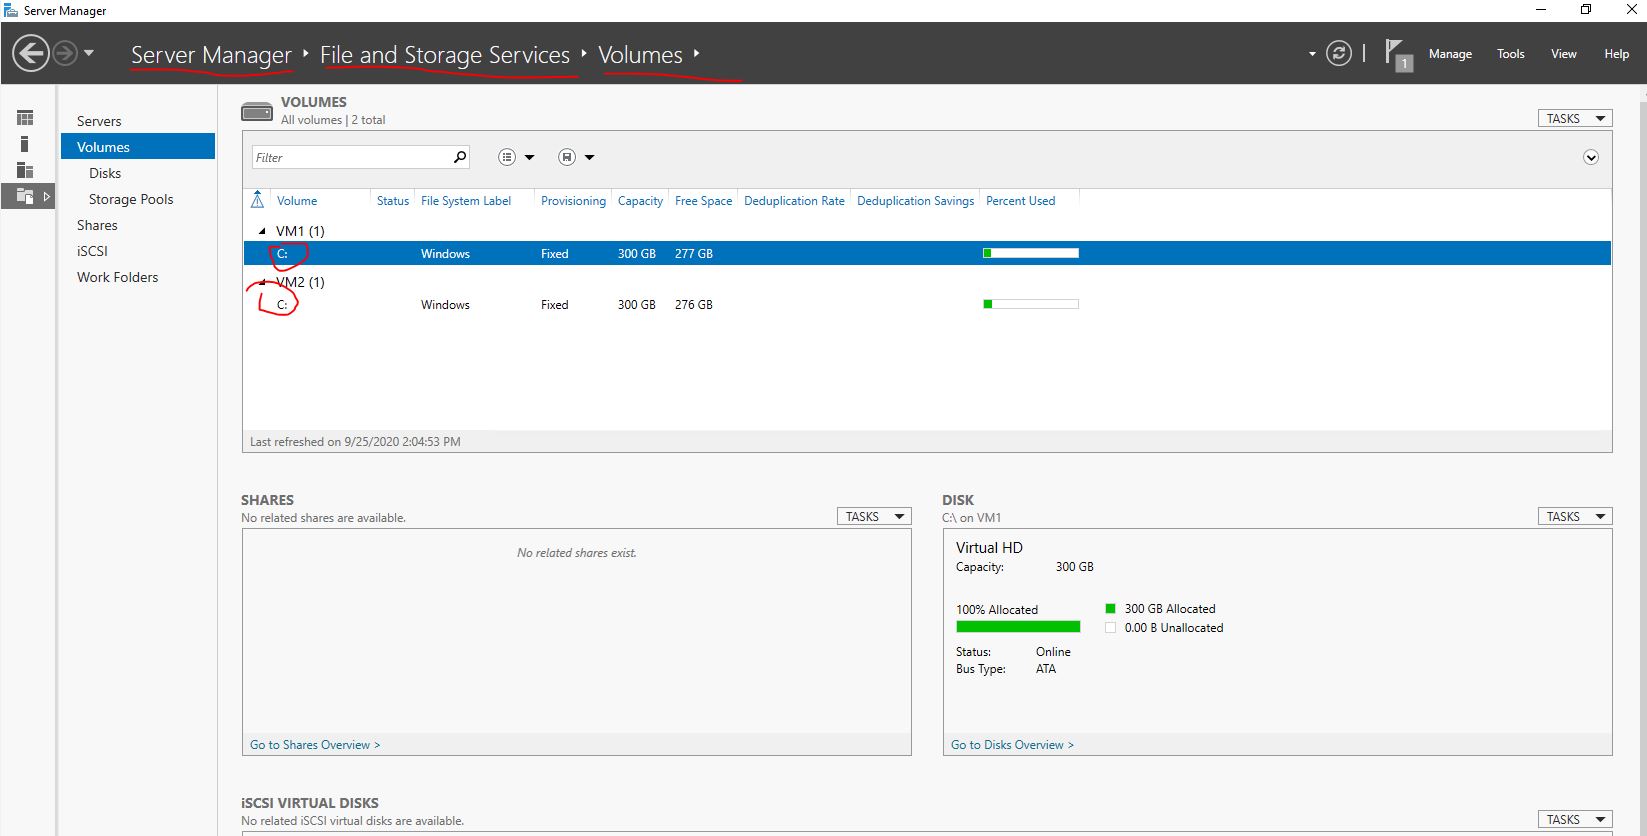This screenshot has height=836, width=1647.
Task: Select Work Folders in navigation pane
Action: click(117, 277)
